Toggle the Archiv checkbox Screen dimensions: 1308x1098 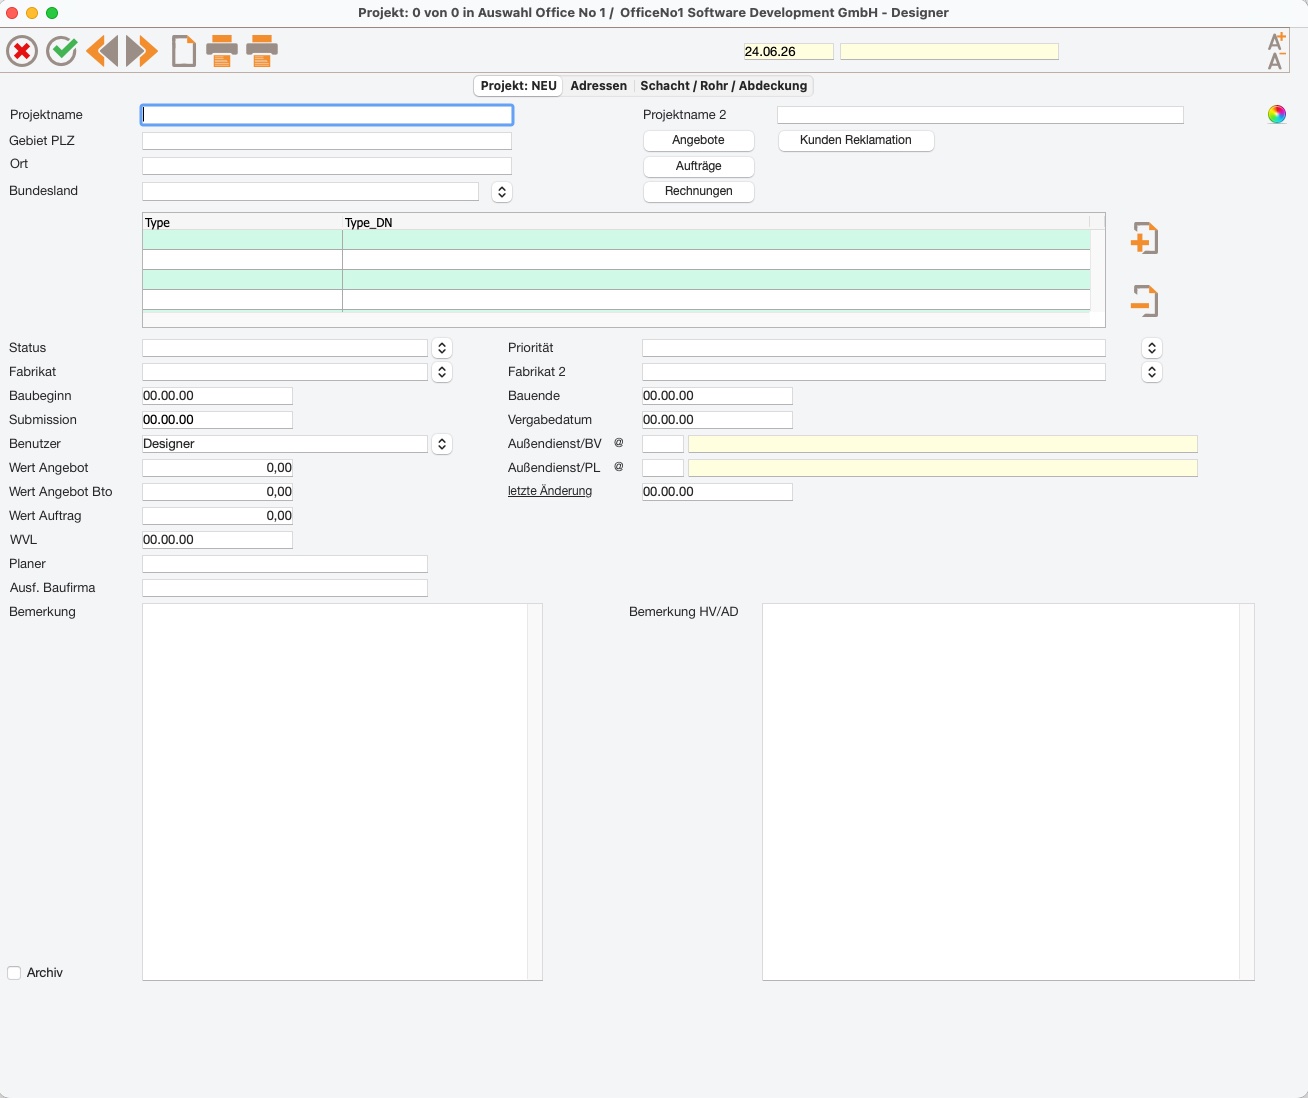tap(14, 973)
